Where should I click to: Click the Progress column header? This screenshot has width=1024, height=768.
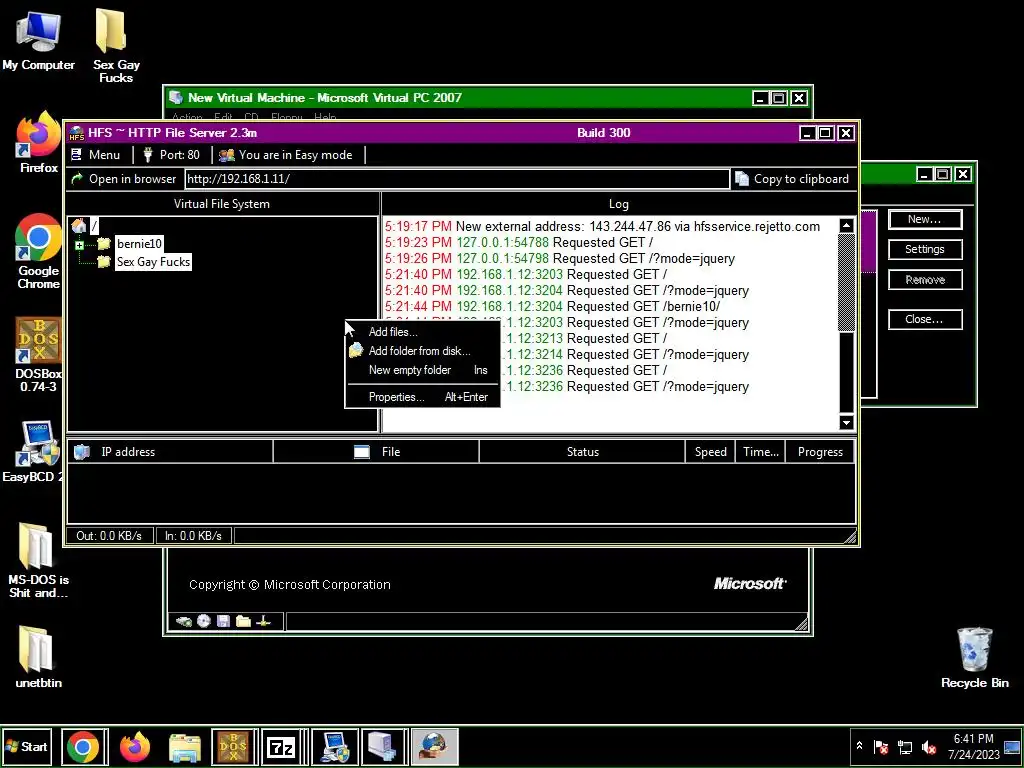(820, 452)
